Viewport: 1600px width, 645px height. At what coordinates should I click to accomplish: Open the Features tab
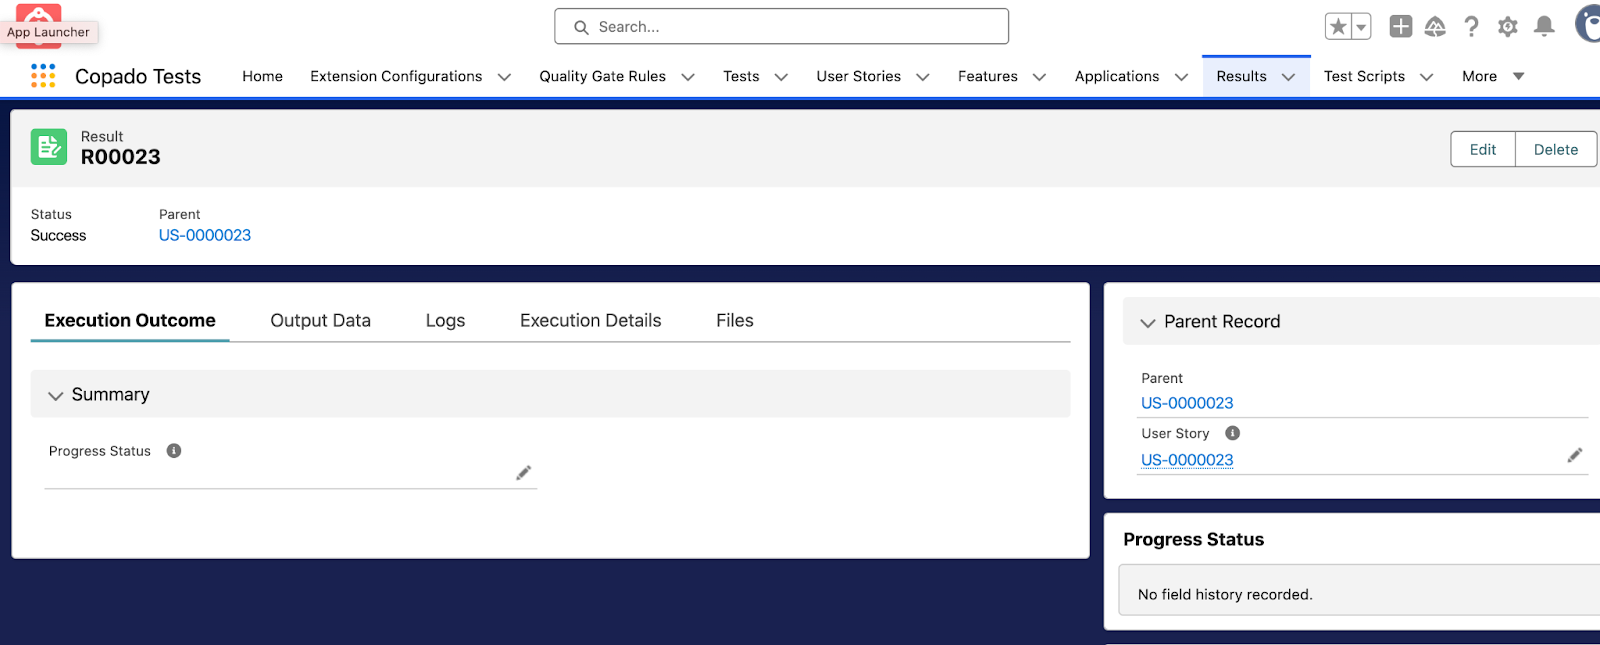(988, 76)
